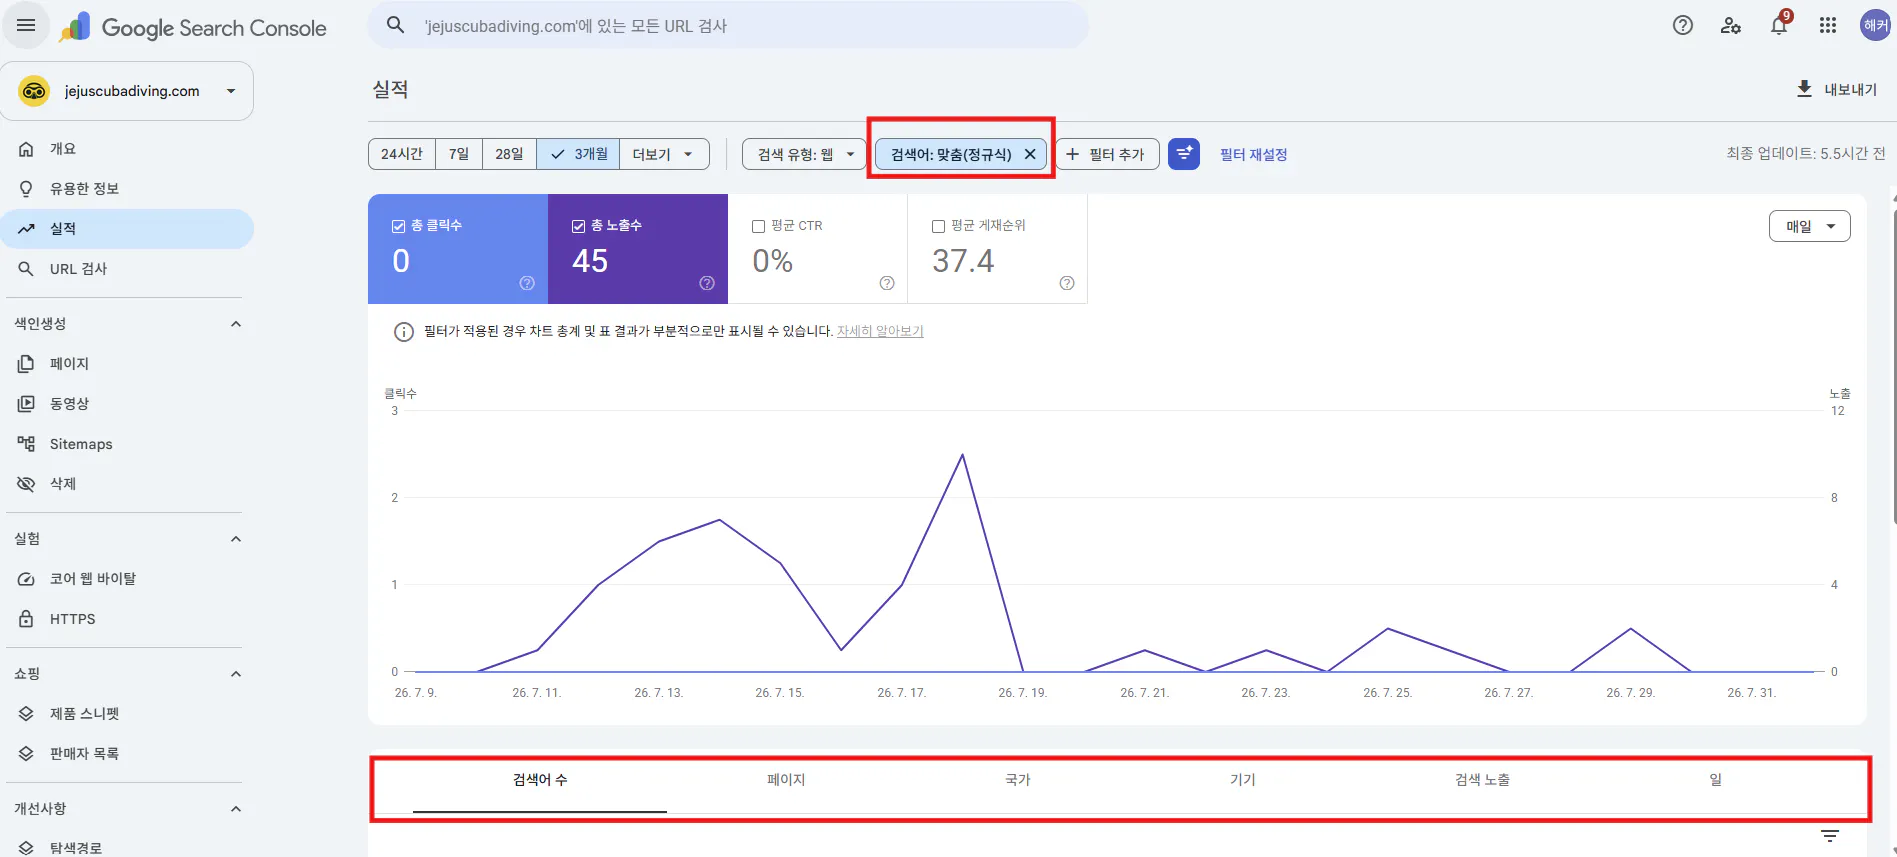Open the Help question mark icon
The image size is (1897, 857).
pyautogui.click(x=1683, y=26)
